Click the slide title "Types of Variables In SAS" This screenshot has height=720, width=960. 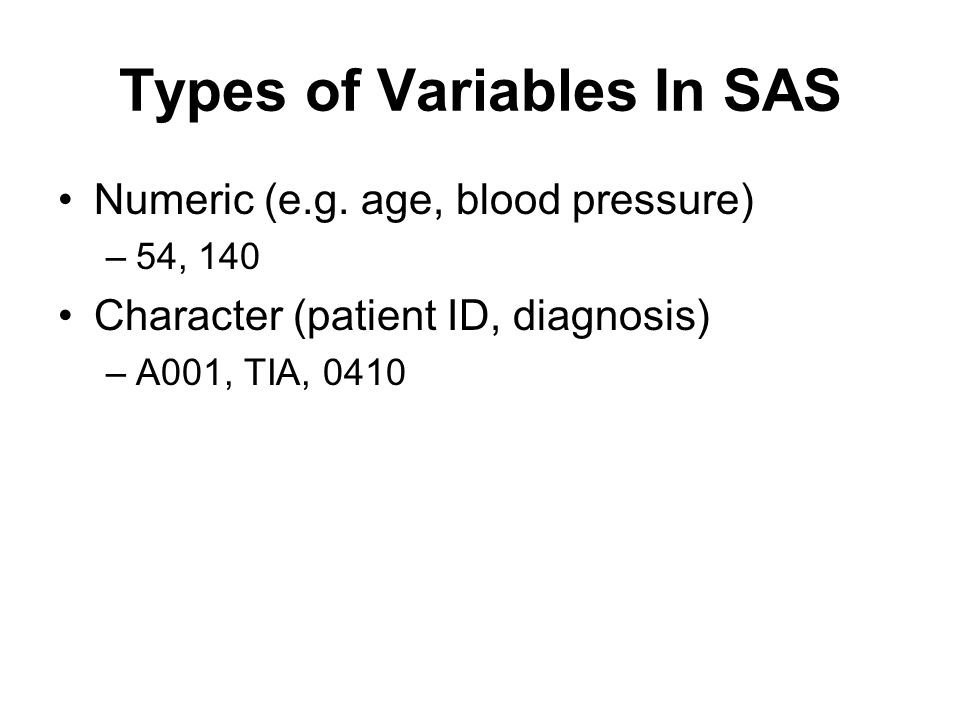point(479,92)
